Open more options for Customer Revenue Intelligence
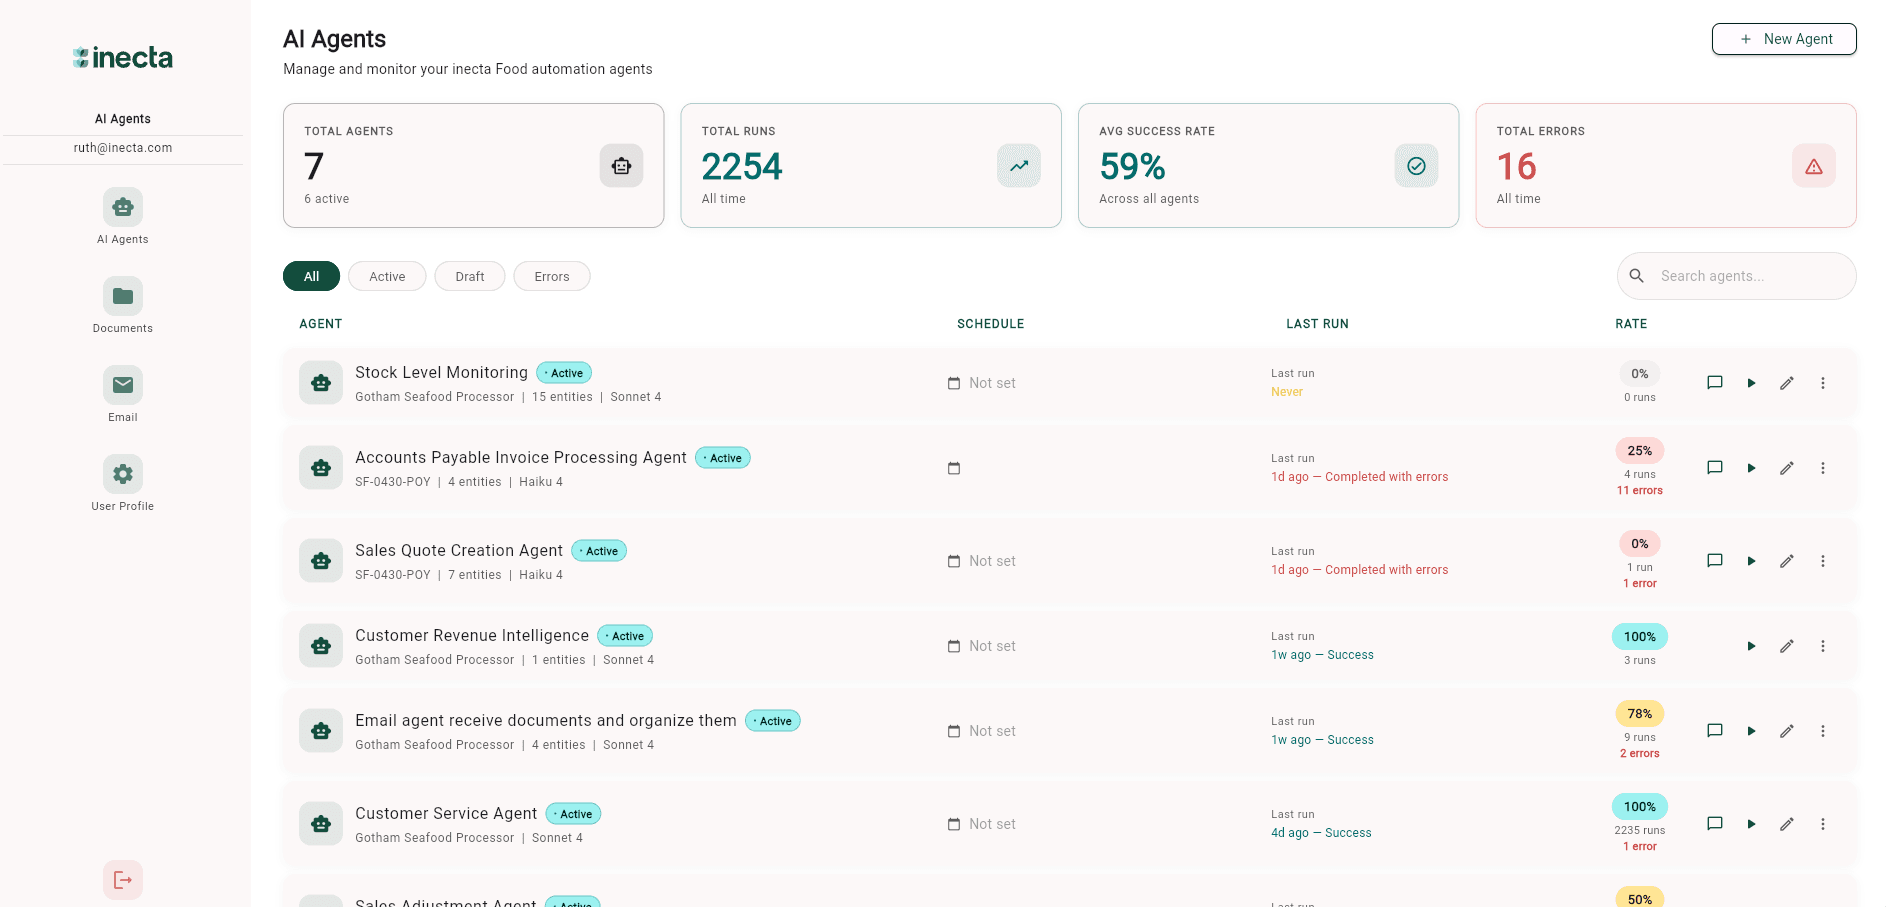 click(1823, 646)
